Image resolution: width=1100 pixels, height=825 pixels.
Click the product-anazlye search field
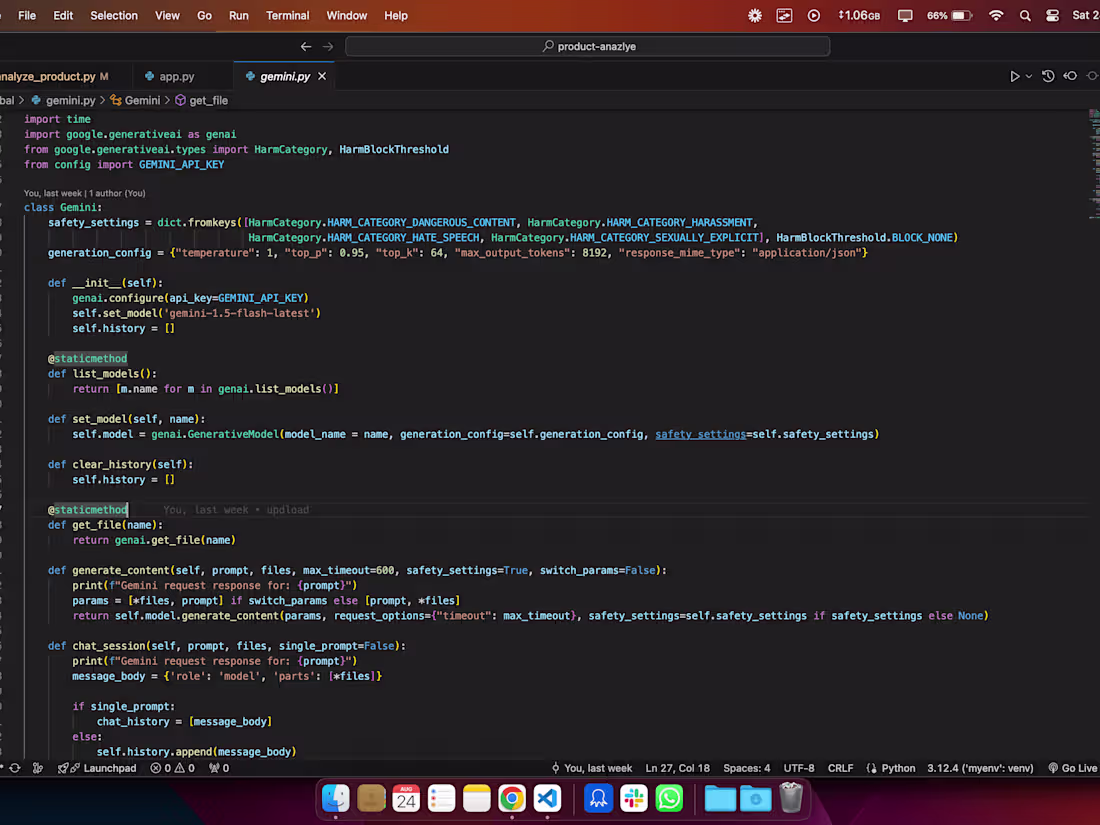(588, 46)
